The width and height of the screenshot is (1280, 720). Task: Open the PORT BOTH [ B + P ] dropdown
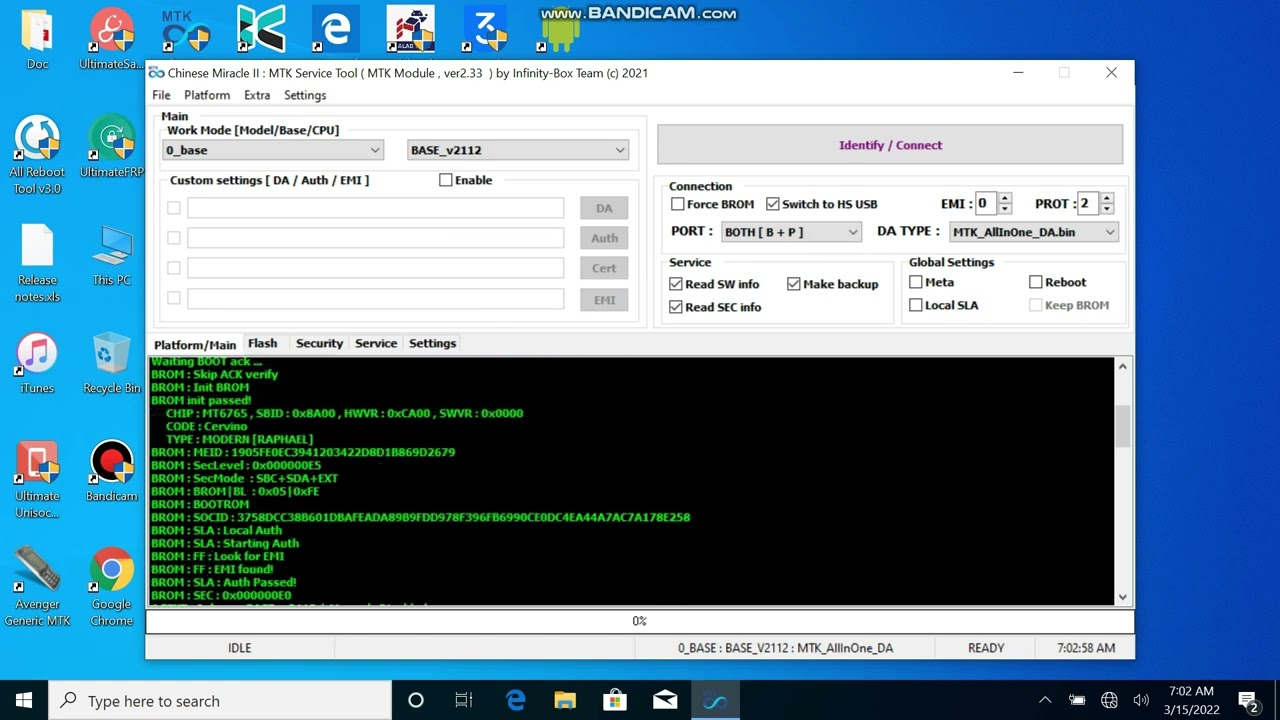tap(791, 232)
